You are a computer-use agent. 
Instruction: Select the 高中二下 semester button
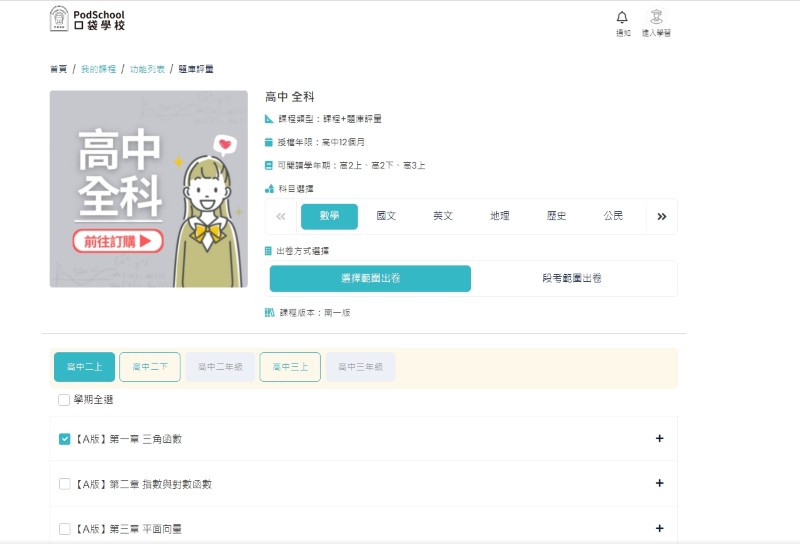pos(149,367)
